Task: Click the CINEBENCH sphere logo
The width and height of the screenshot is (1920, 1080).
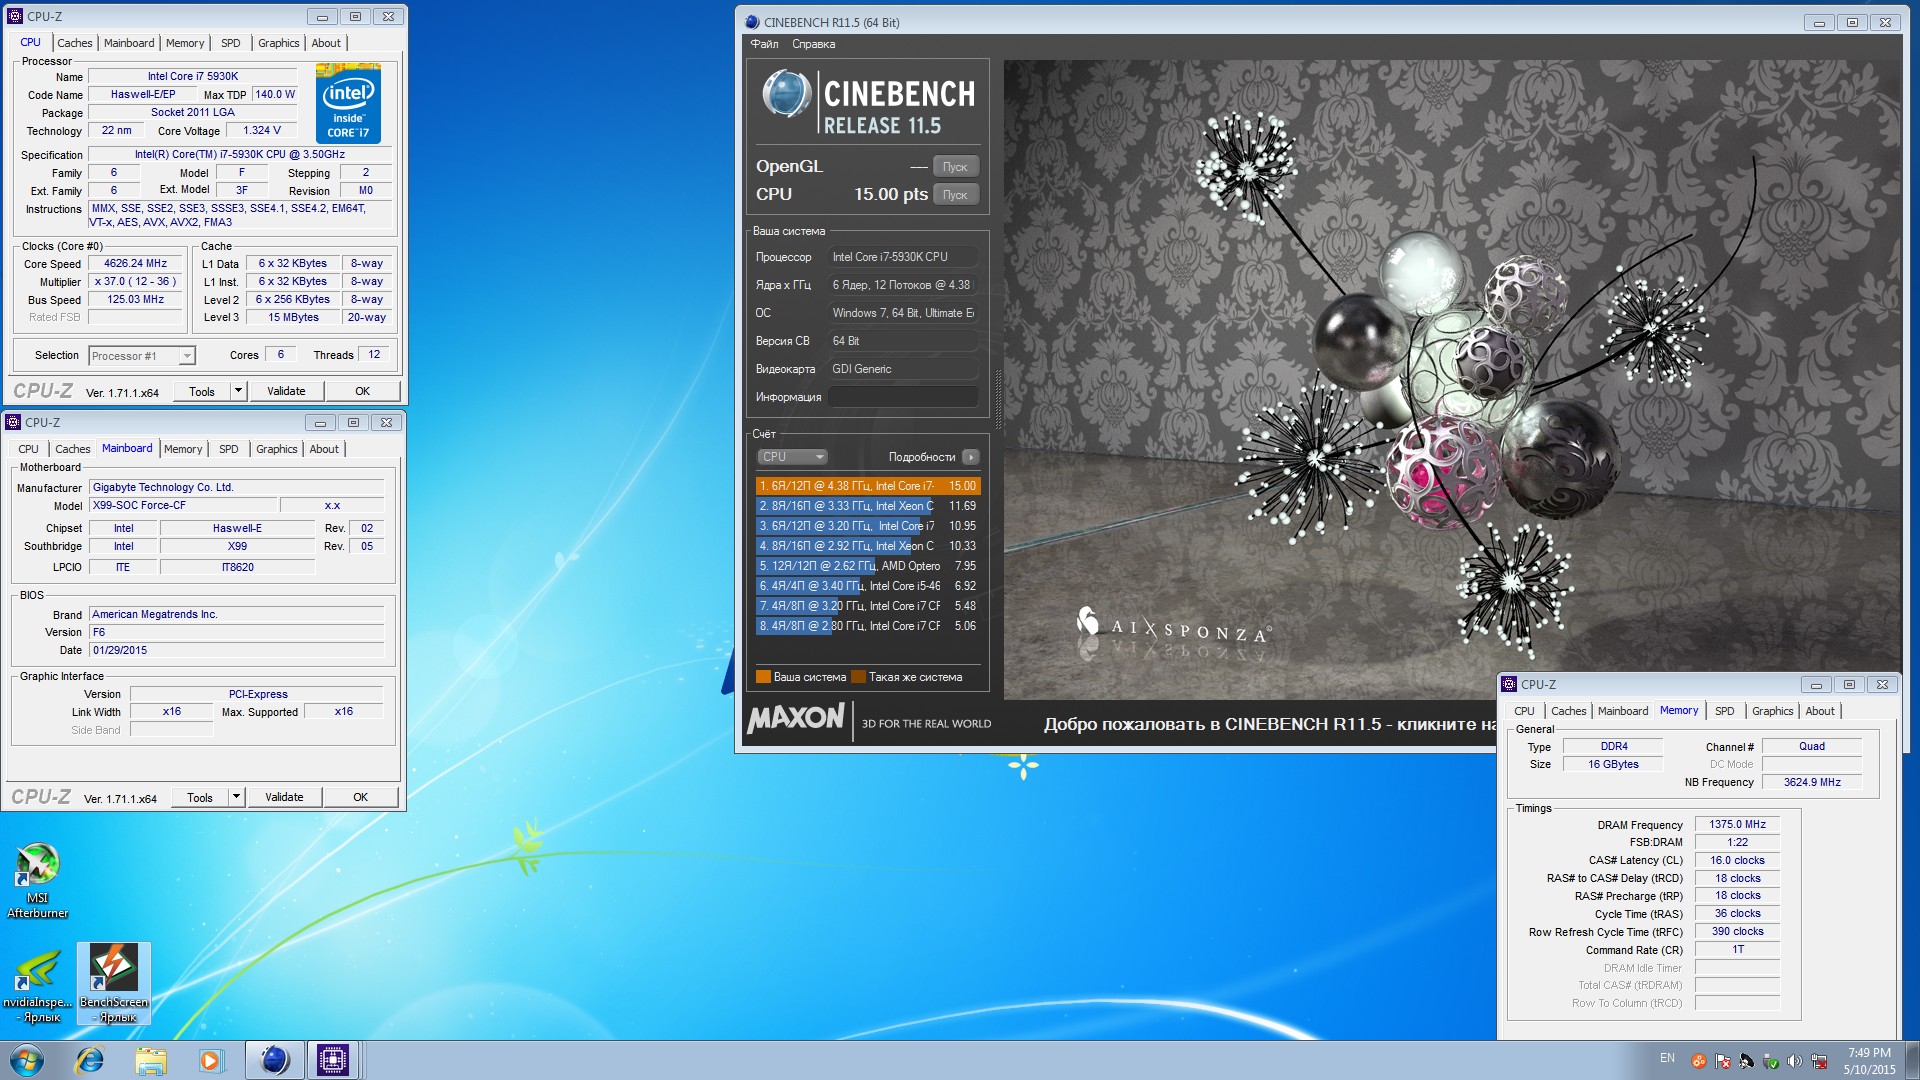Action: [786, 94]
